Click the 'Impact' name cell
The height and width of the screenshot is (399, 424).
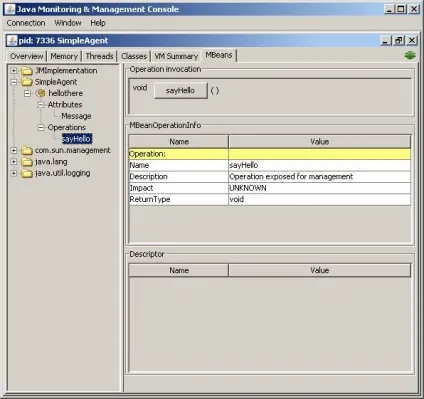tap(179, 188)
